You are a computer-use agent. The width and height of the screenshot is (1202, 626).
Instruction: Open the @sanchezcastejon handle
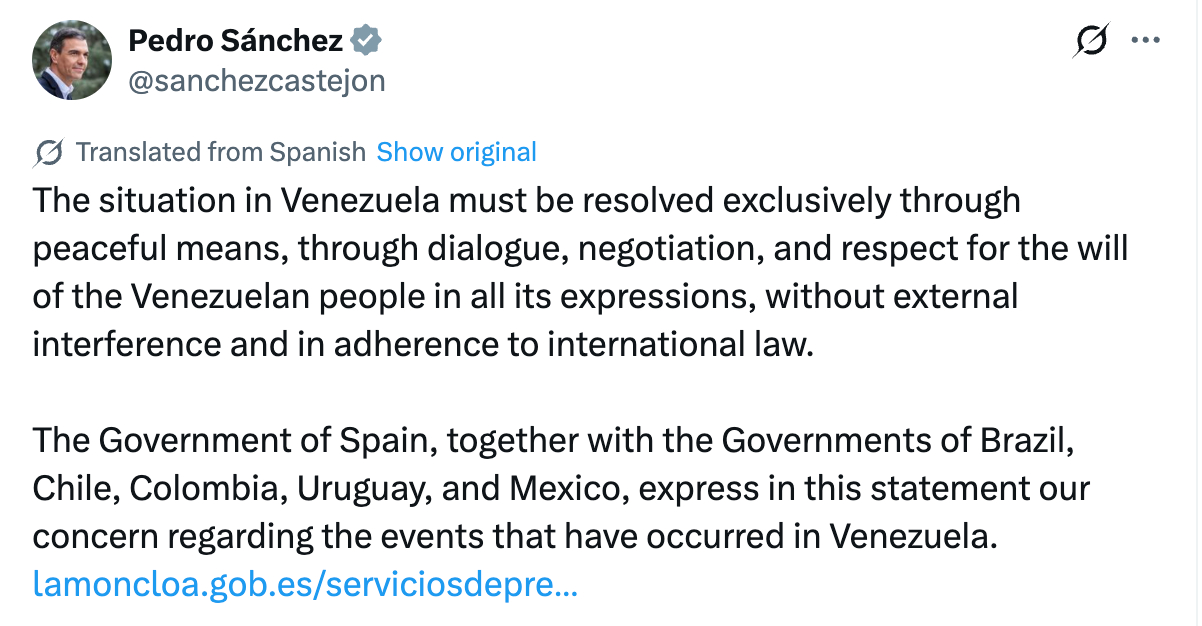(256, 80)
